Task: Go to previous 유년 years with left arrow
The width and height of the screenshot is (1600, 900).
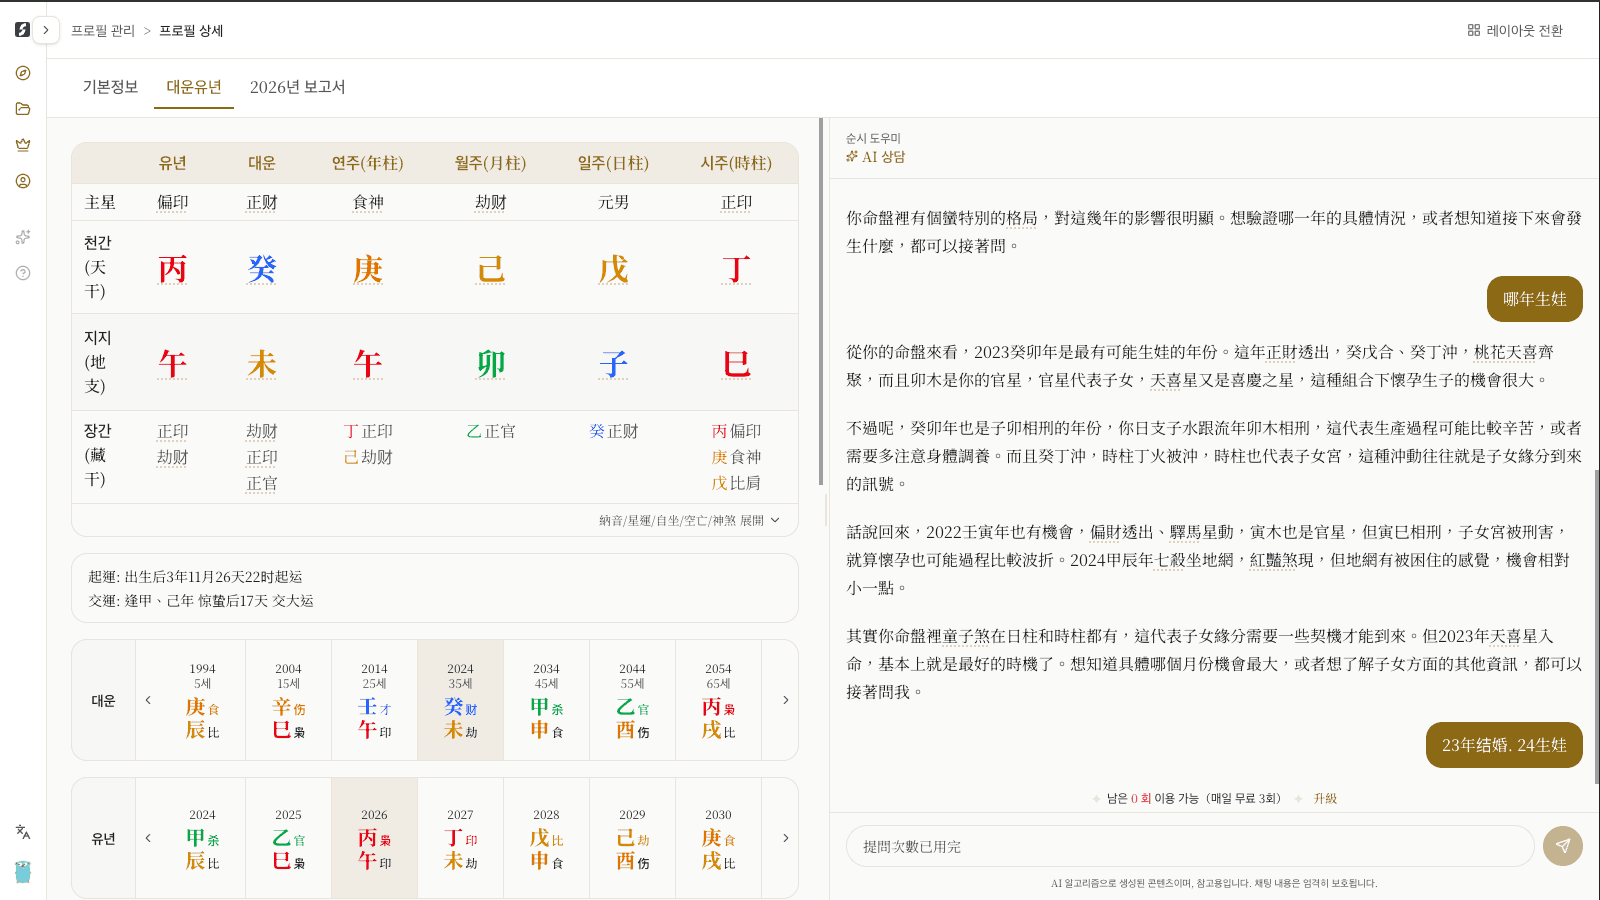Action: pyautogui.click(x=148, y=838)
